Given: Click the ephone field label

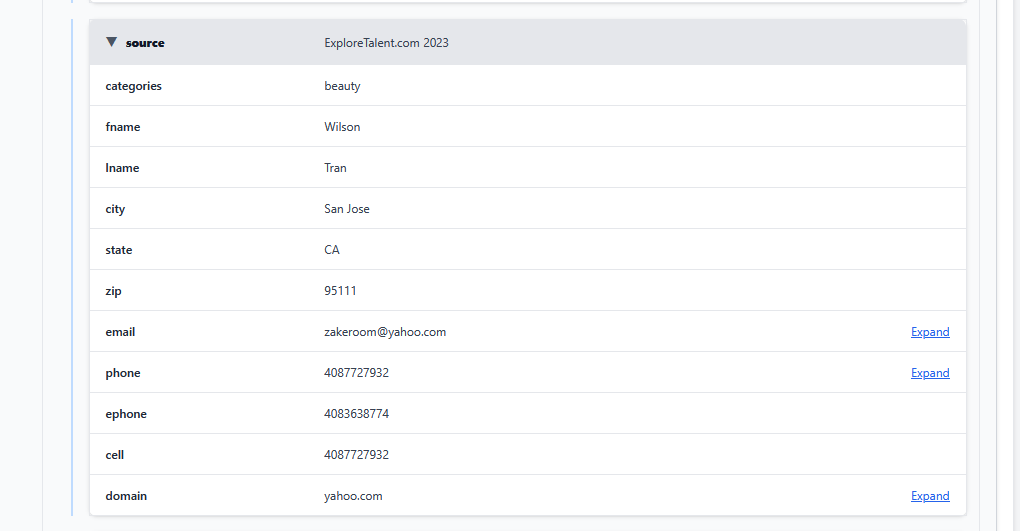Looking at the screenshot, I should pyautogui.click(x=126, y=414).
